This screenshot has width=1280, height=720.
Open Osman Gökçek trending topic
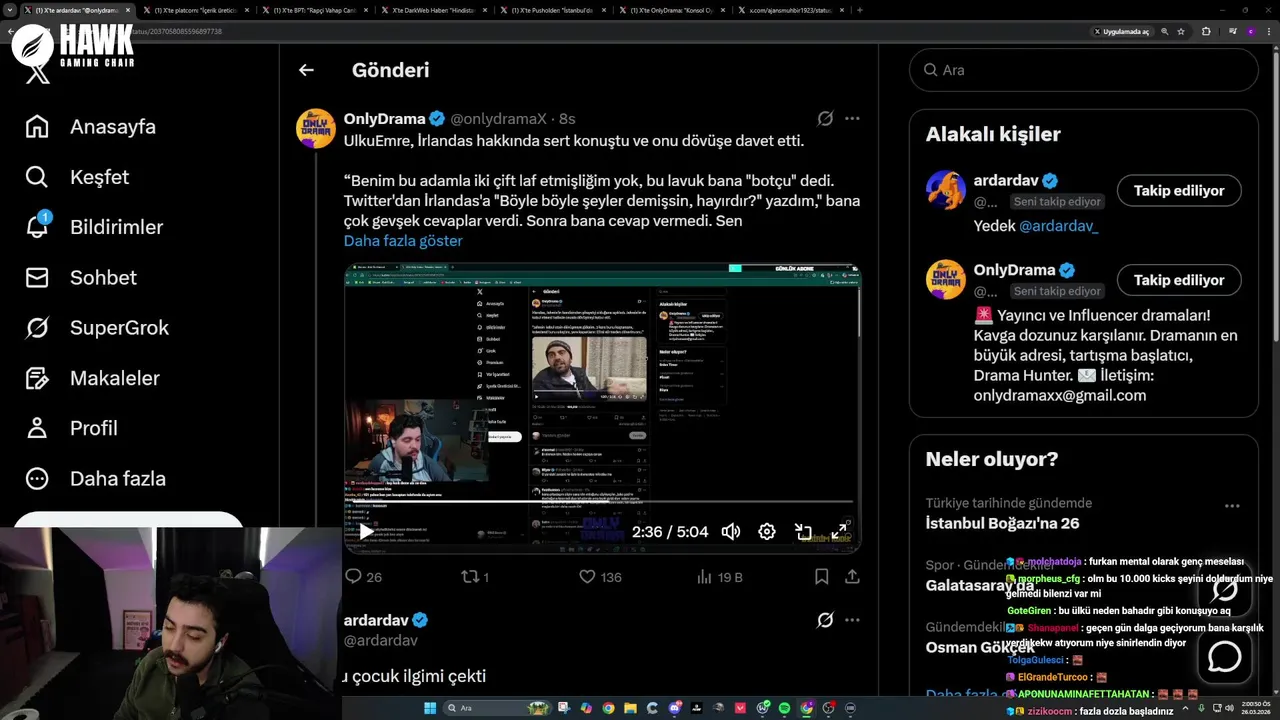coord(980,647)
